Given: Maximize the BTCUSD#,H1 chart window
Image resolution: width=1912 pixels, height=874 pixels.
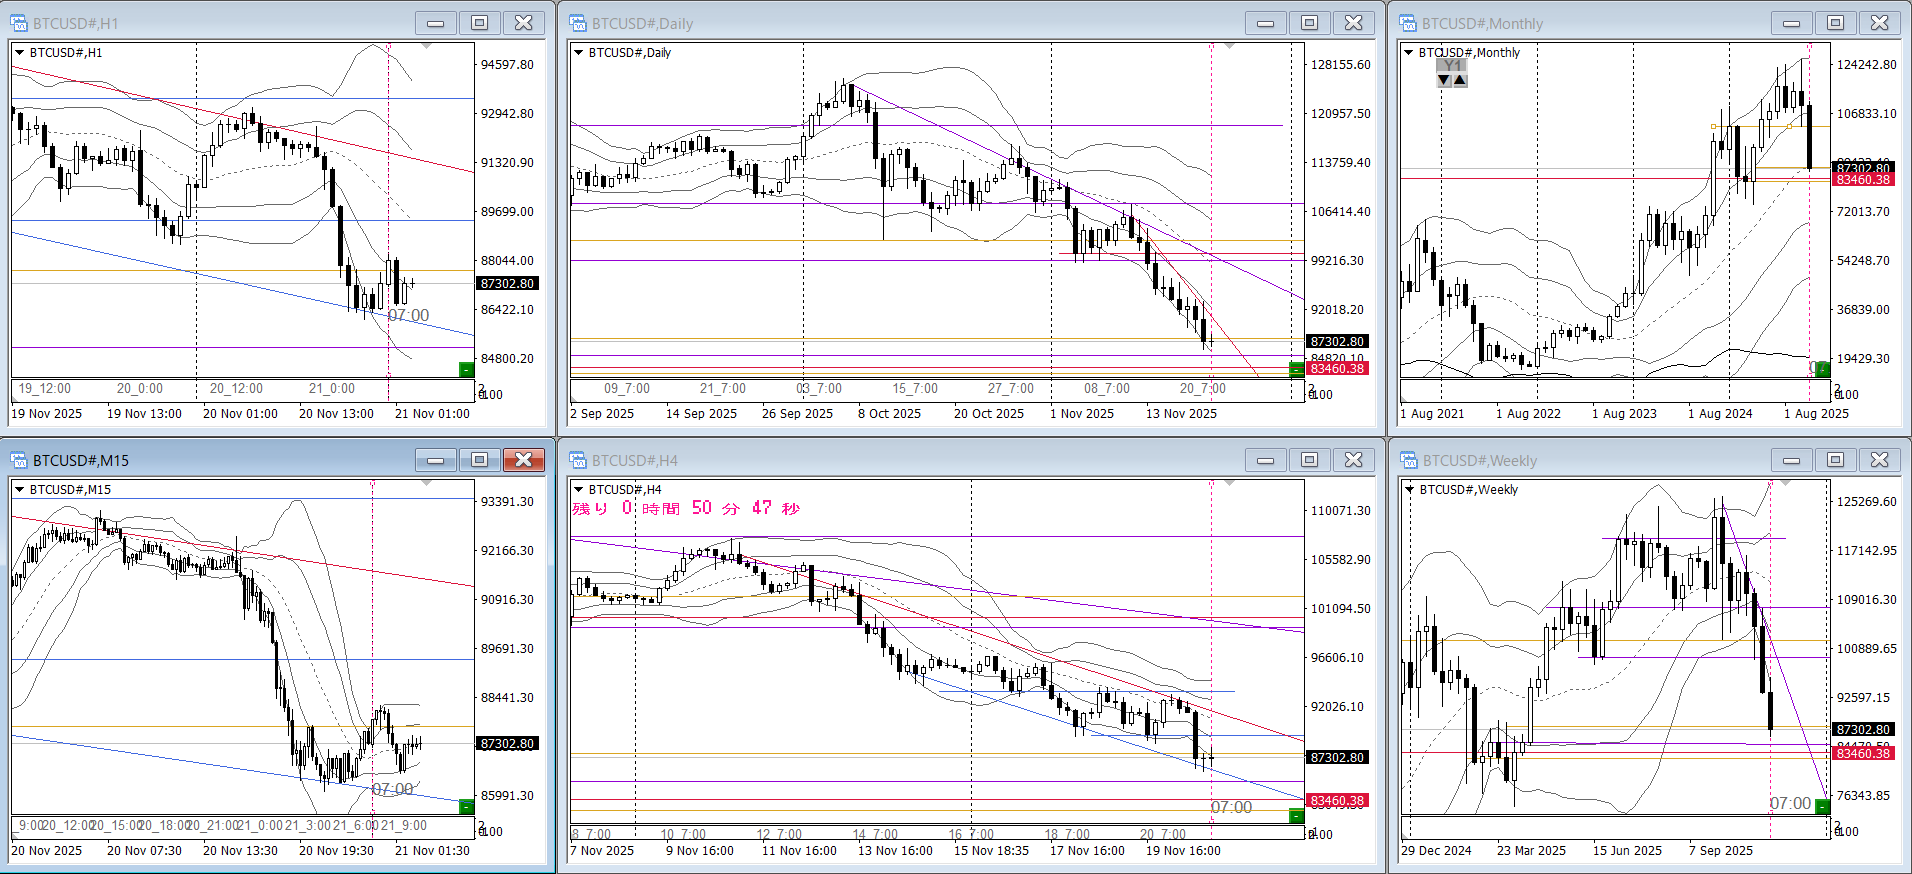Looking at the screenshot, I should pos(480,23).
